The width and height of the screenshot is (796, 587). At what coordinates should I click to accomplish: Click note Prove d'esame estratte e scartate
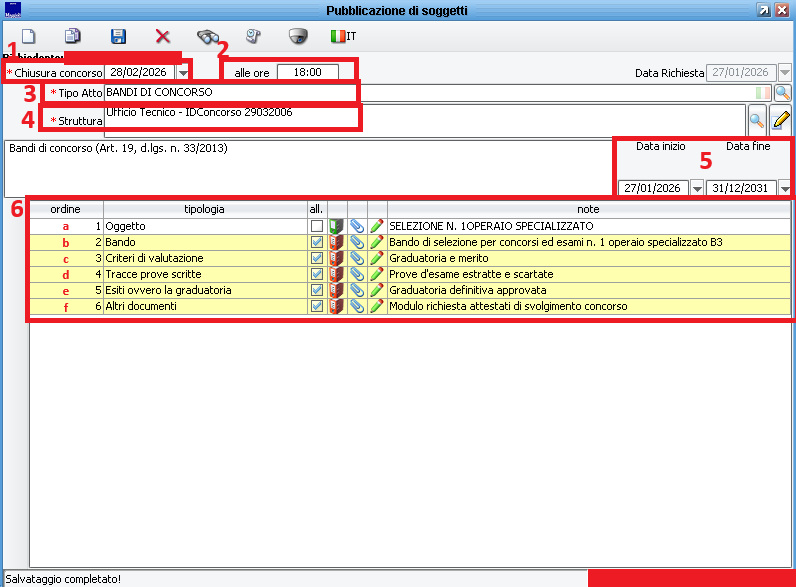471,274
